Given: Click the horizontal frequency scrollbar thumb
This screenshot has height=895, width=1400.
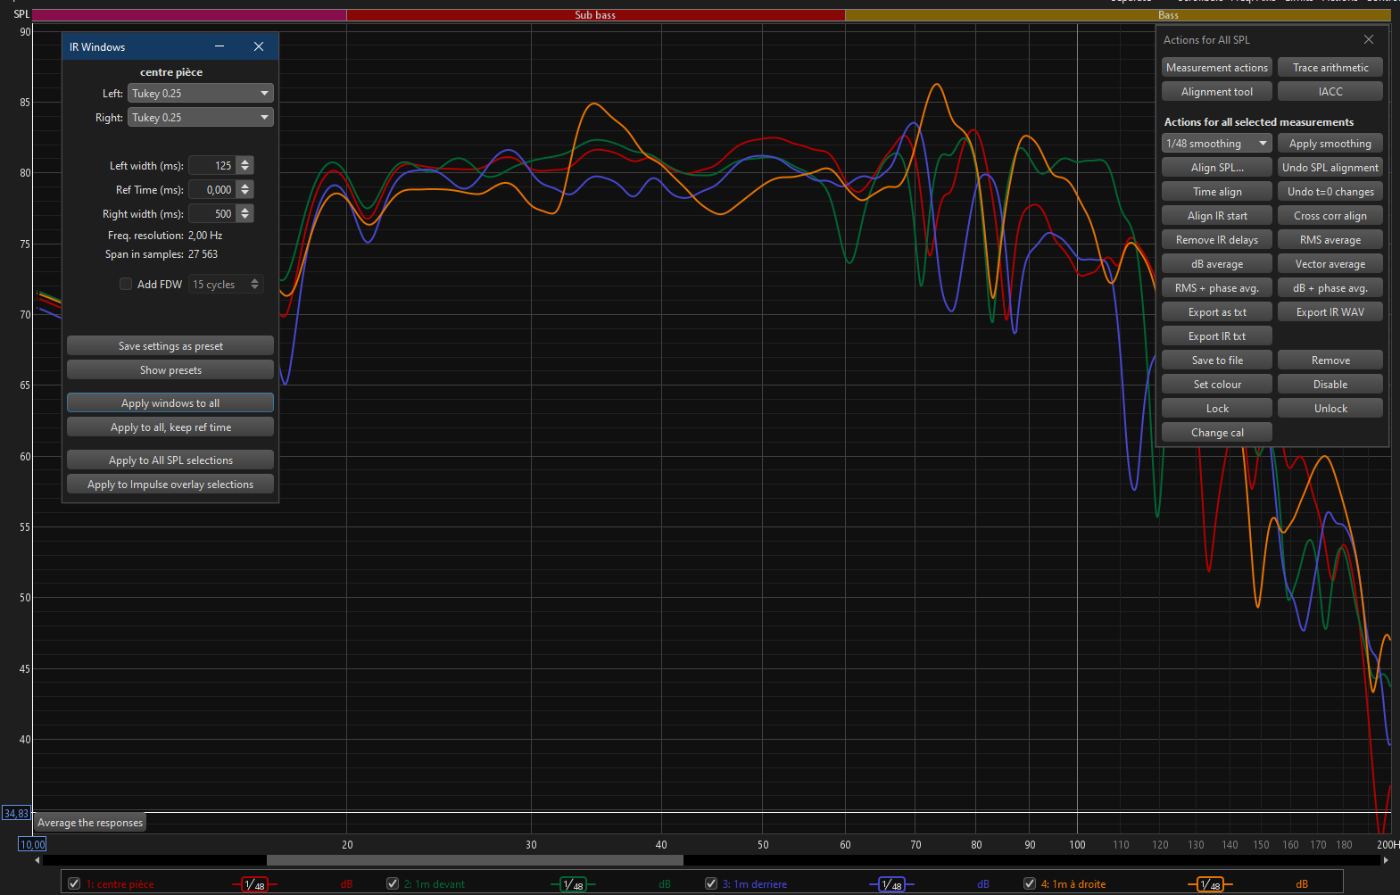Looking at the screenshot, I should pos(474,860).
